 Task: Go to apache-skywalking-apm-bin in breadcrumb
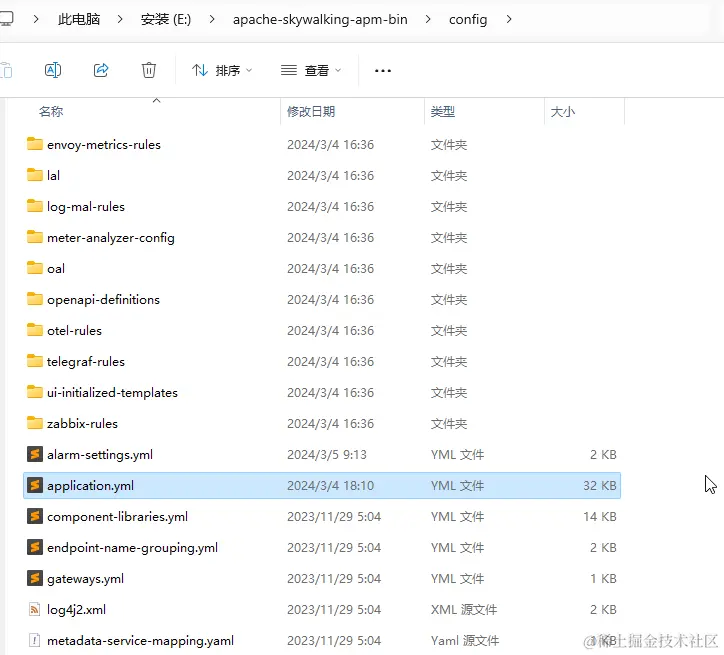tap(320, 19)
